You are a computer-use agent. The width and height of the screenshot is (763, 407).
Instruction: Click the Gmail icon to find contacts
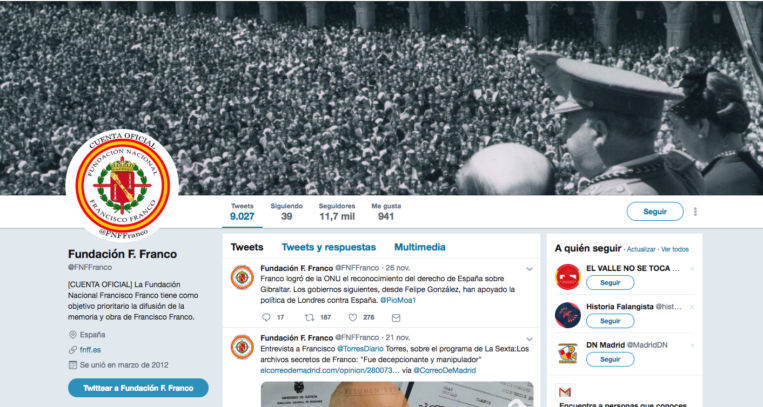click(x=565, y=392)
